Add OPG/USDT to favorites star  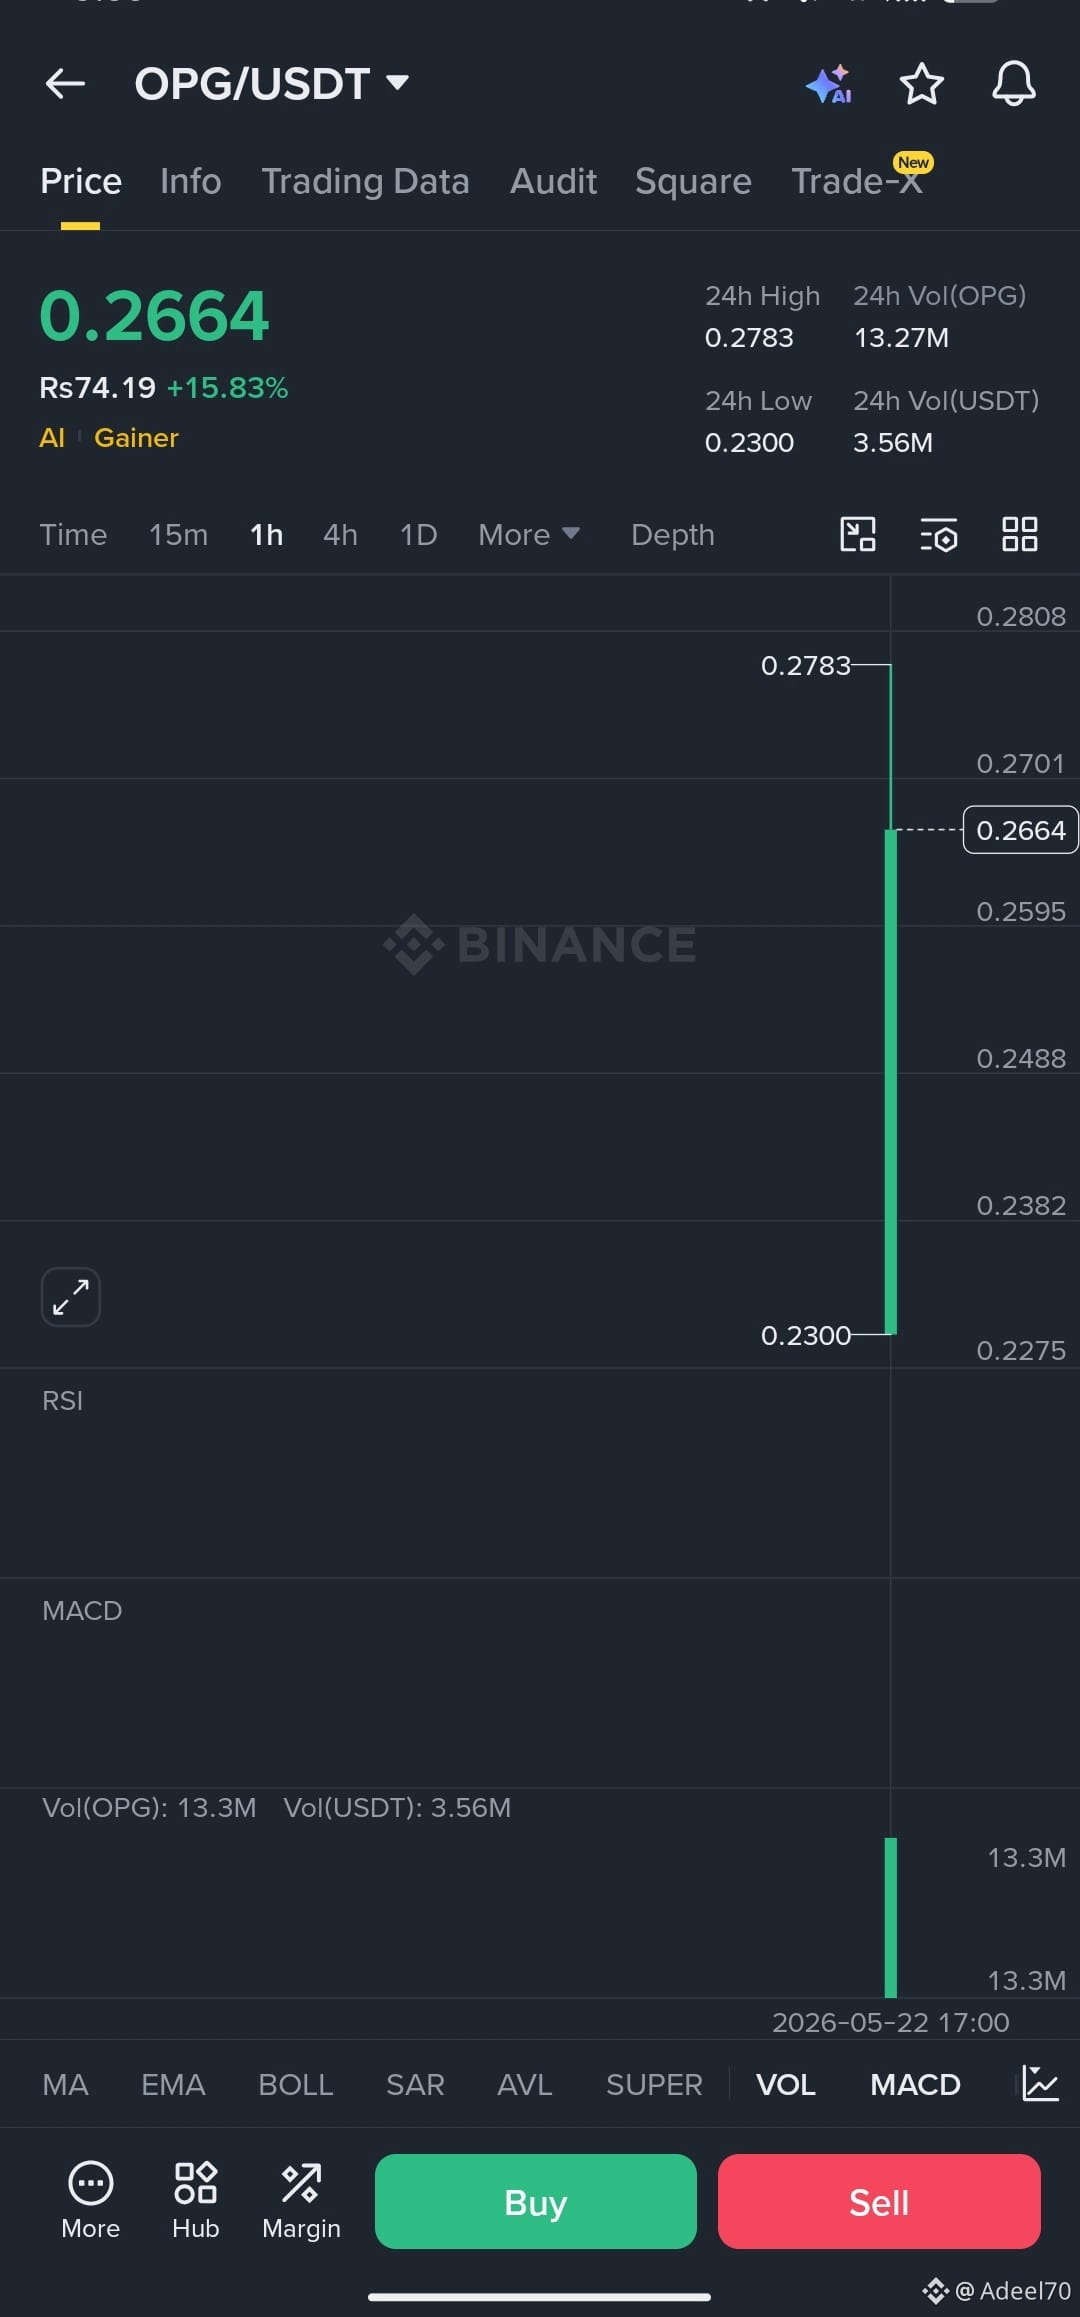click(x=921, y=84)
